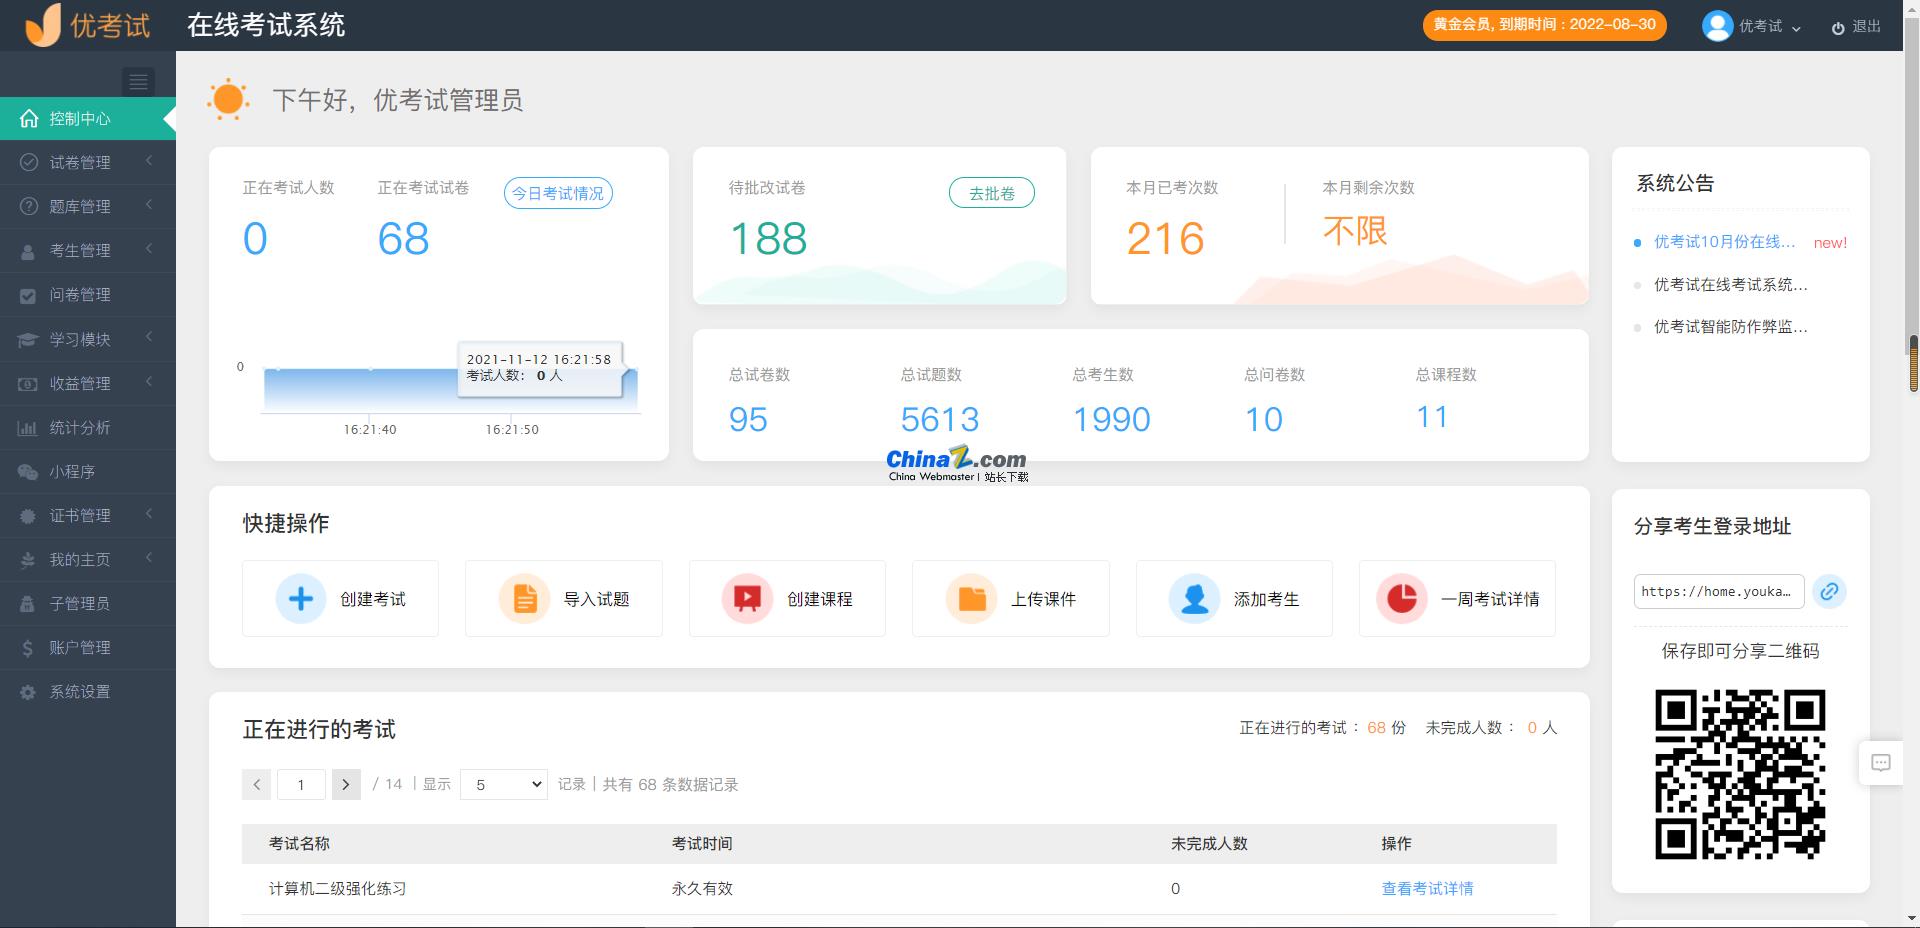
Task: Open 子管理员 menu item
Action: pos(88,604)
